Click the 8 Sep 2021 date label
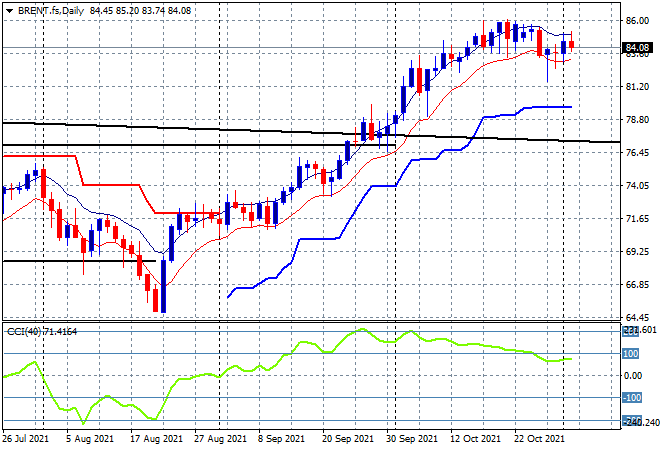Viewport: 660px width, 450px height. pyautogui.click(x=281, y=439)
